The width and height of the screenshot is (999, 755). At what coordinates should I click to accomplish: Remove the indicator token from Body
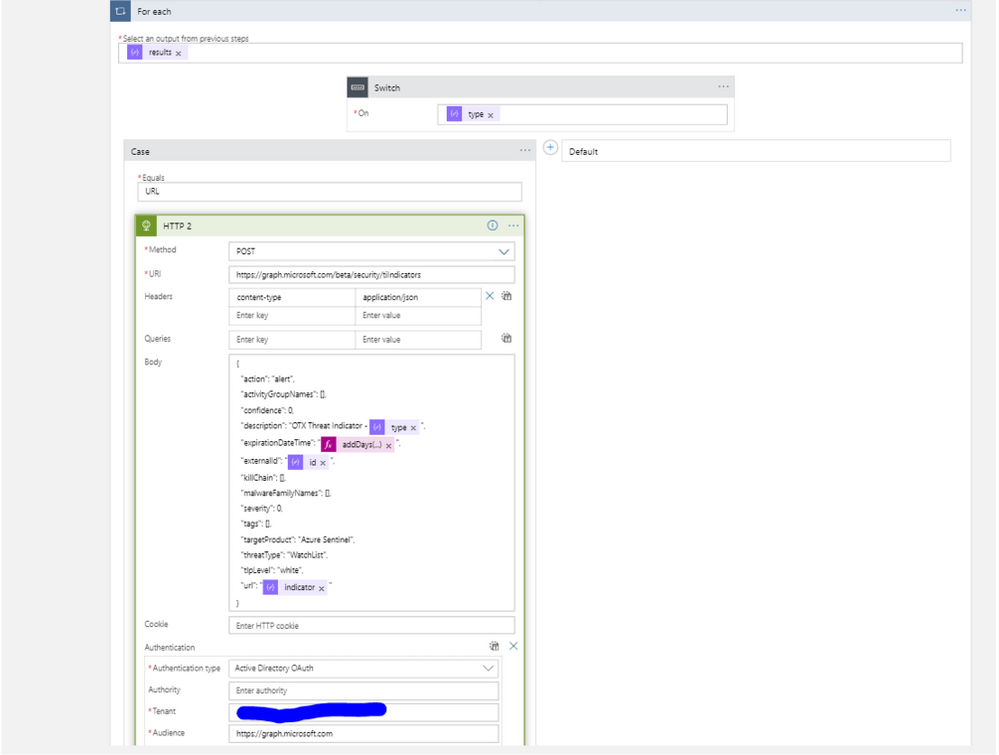coord(321,588)
